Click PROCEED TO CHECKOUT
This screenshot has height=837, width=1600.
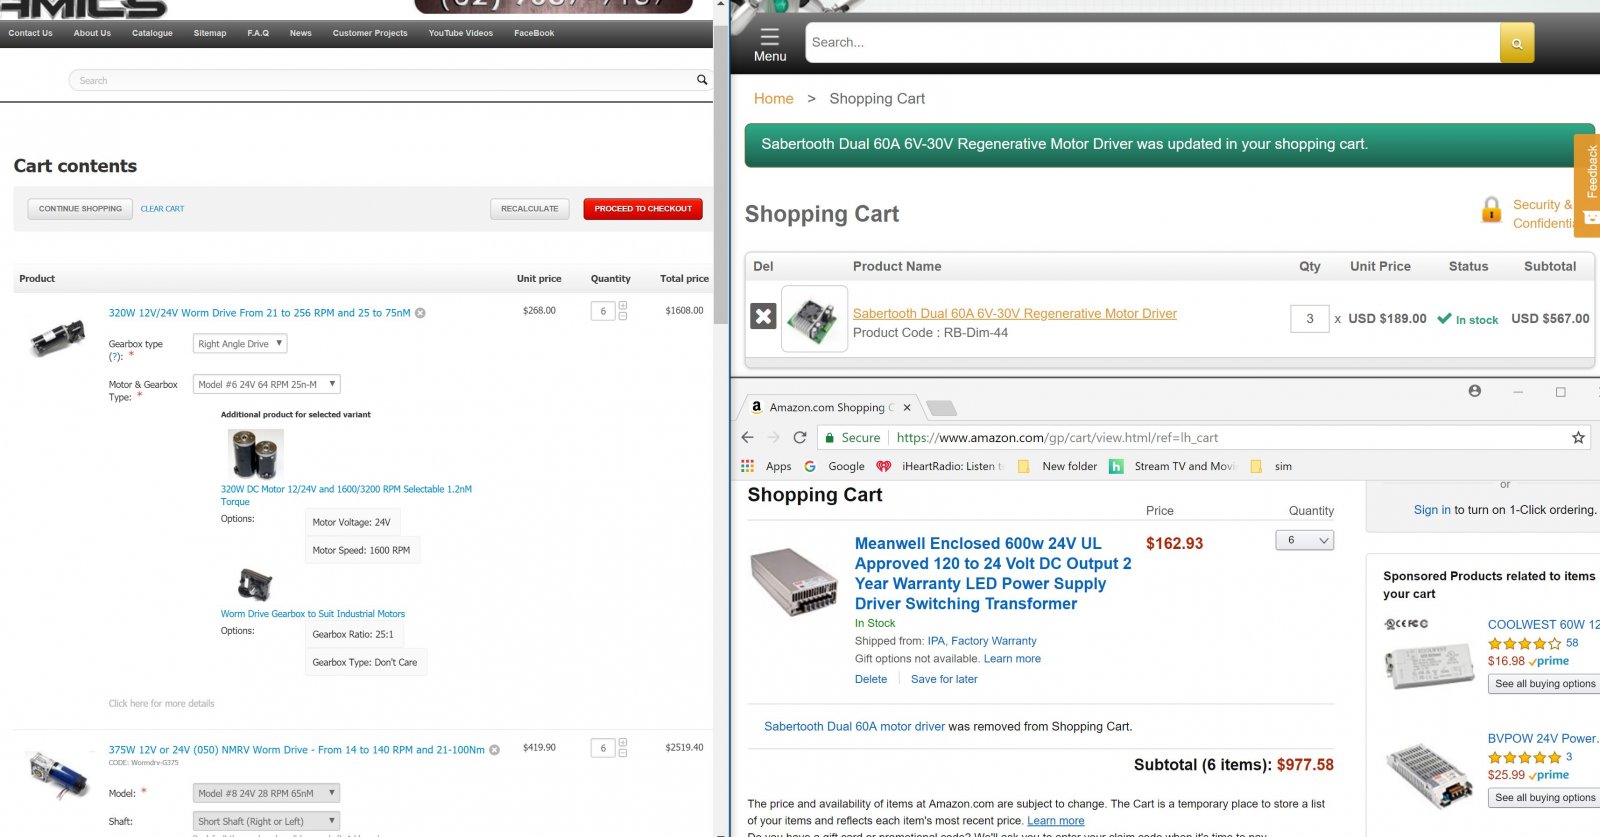tap(643, 209)
